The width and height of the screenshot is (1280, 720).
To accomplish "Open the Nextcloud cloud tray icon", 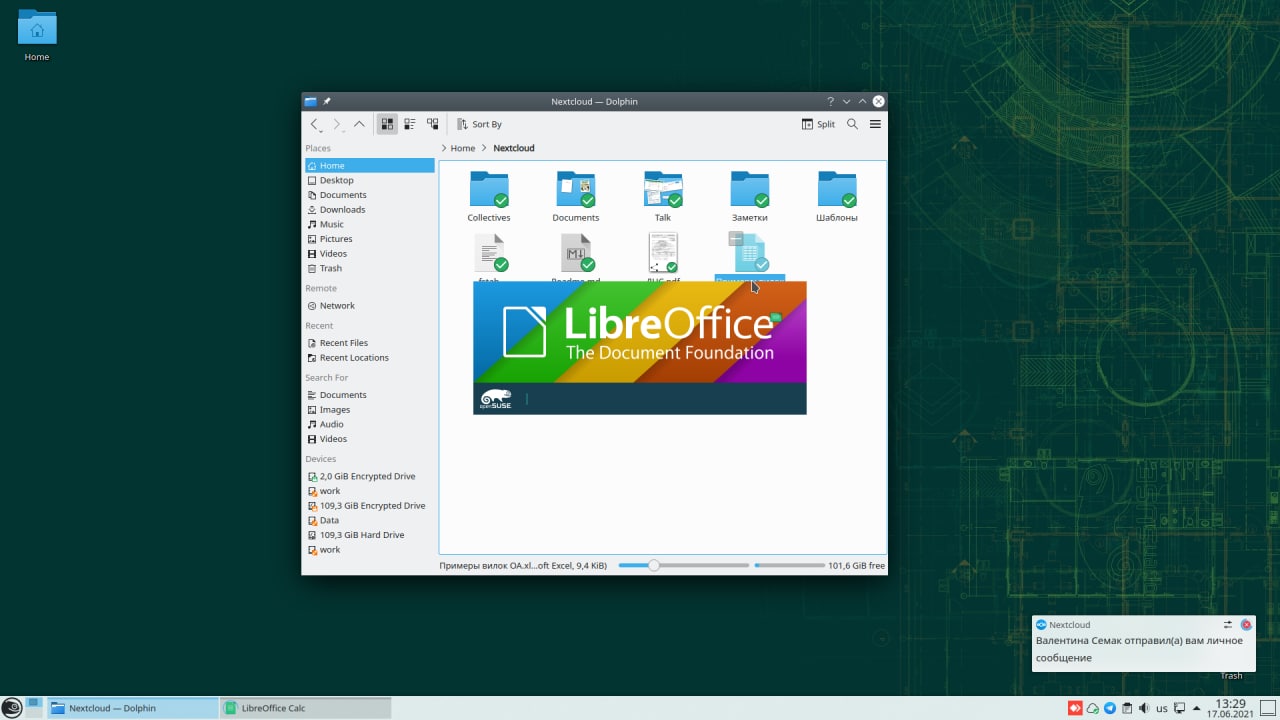I will click(x=1093, y=708).
